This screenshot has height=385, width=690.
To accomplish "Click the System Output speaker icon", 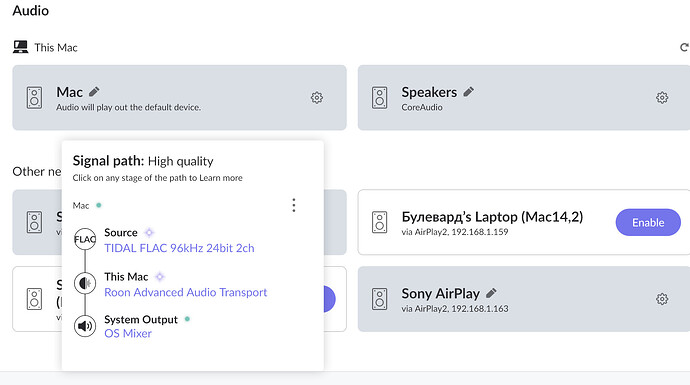I will click(x=85, y=326).
